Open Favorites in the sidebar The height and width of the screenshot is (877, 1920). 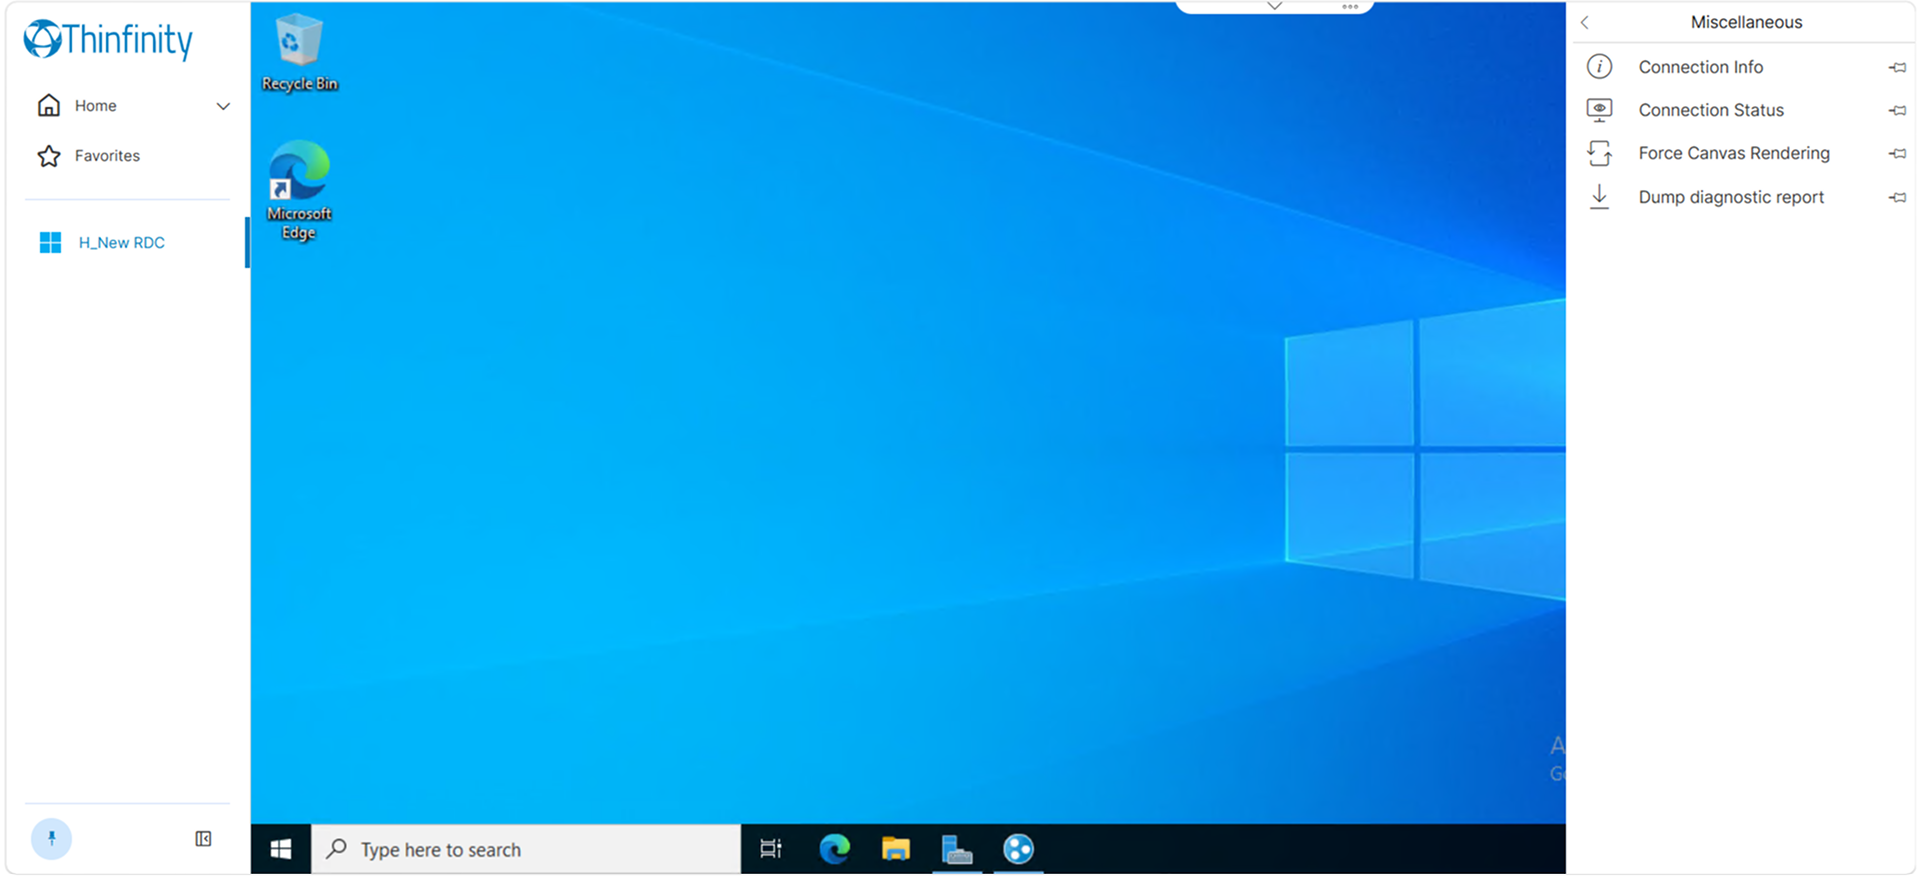(x=107, y=156)
